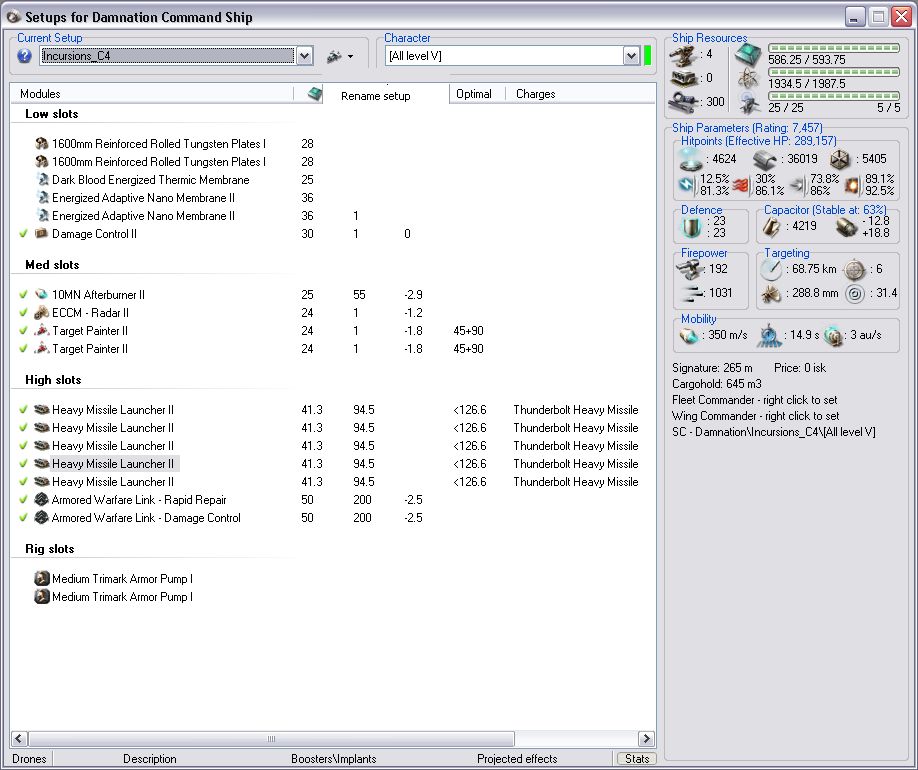Click the Rename setup tooltip label
Screen dimensions: 918x770
(x=375, y=96)
